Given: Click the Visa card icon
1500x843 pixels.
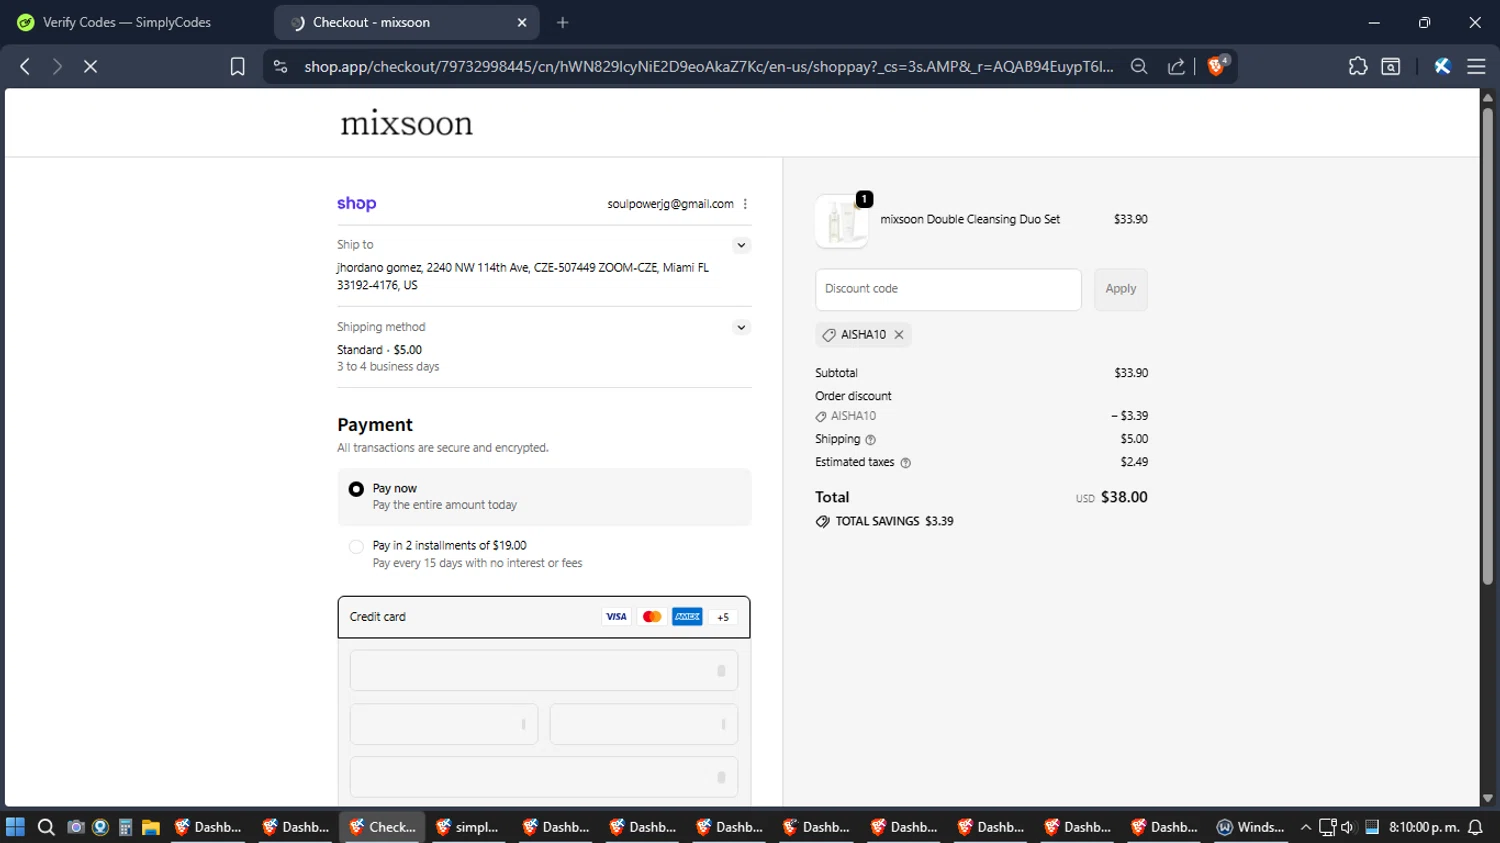Looking at the screenshot, I should [616, 617].
